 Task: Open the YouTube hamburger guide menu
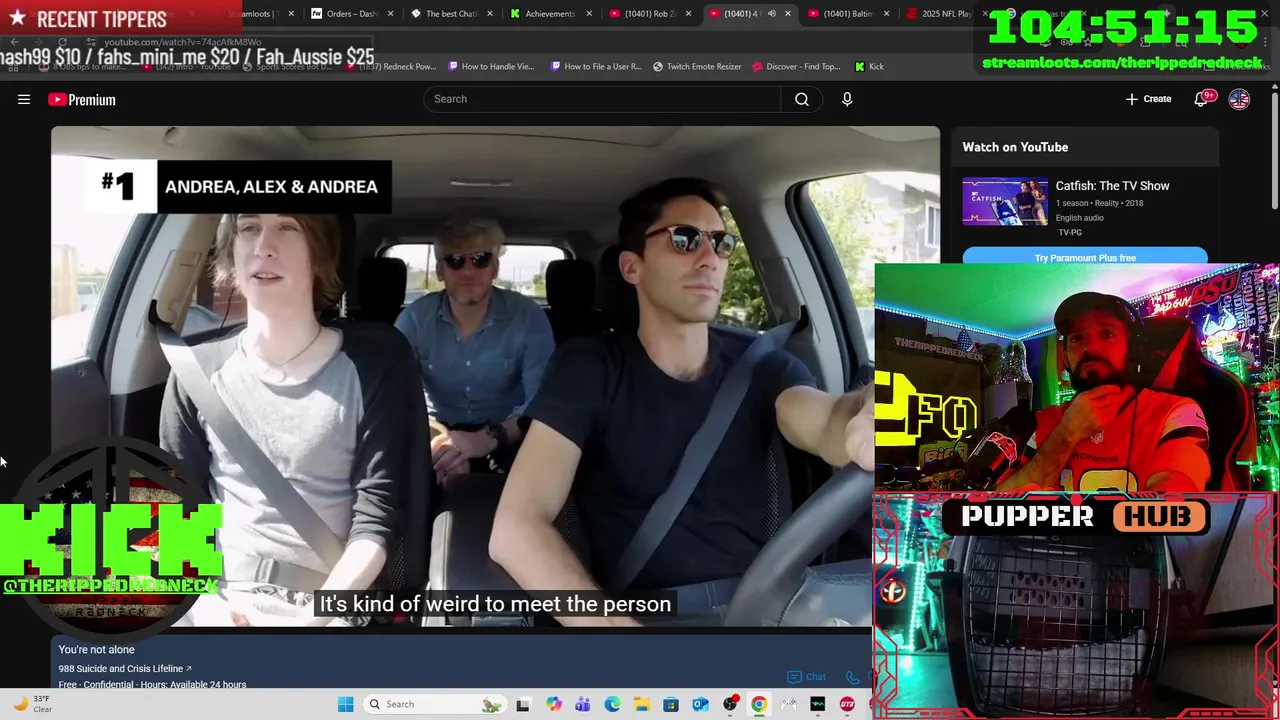(24, 99)
